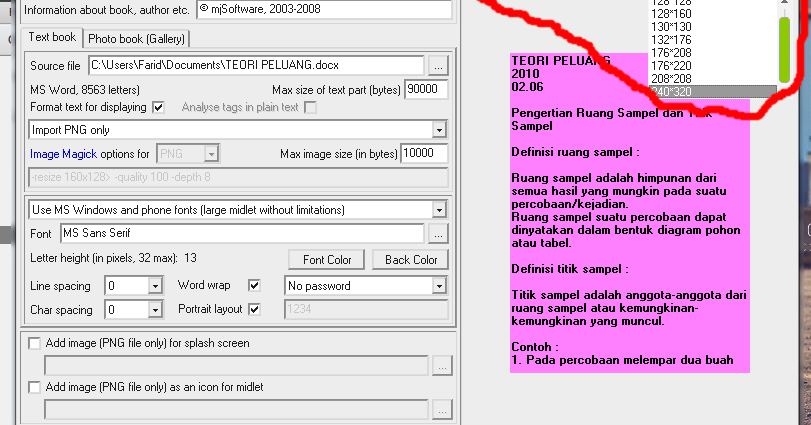The width and height of the screenshot is (811, 425).
Task: Open the Import PNG only dropdown
Action: pyautogui.click(x=238, y=130)
